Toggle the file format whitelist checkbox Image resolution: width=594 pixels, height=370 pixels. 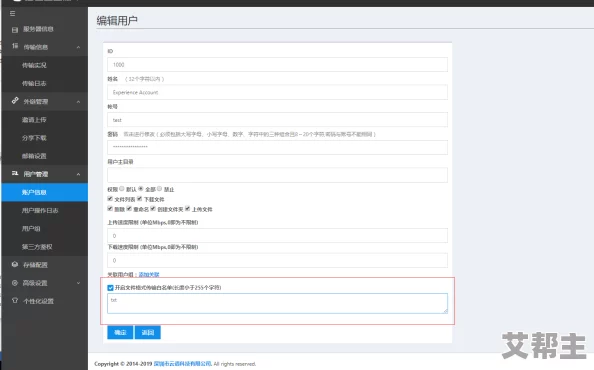[110, 288]
